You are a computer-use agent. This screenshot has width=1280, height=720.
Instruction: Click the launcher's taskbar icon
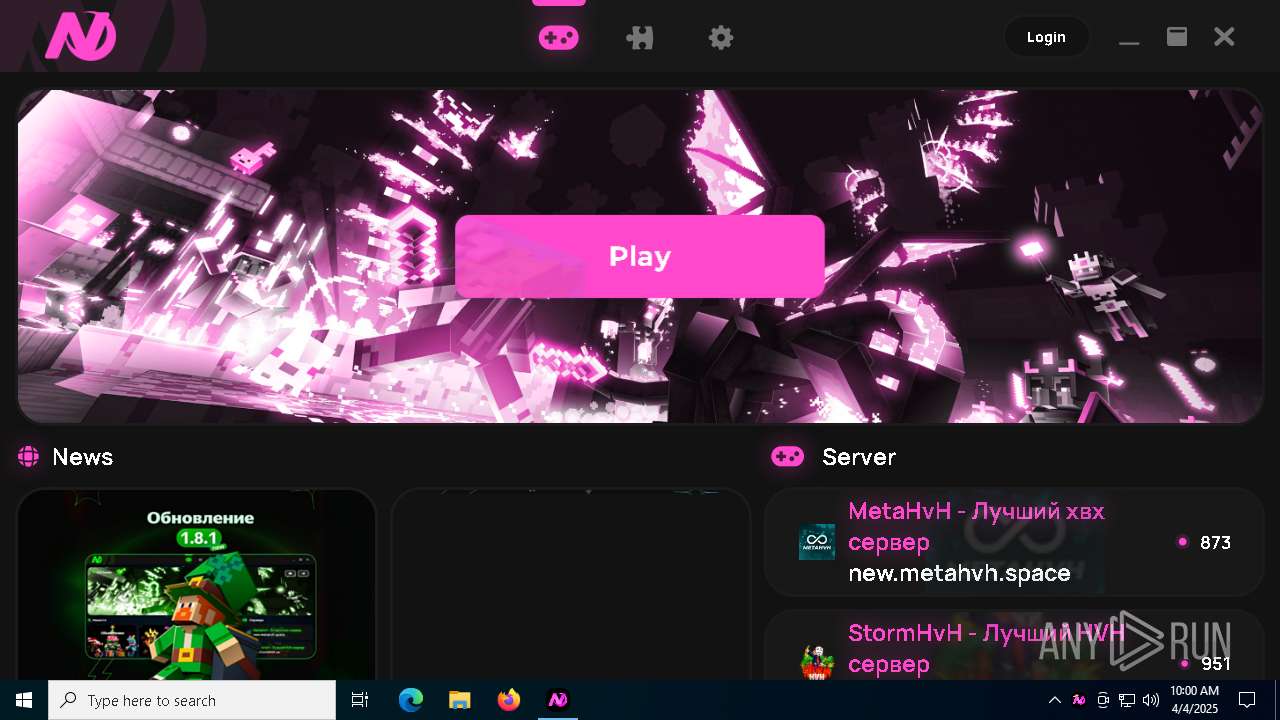[x=558, y=700]
